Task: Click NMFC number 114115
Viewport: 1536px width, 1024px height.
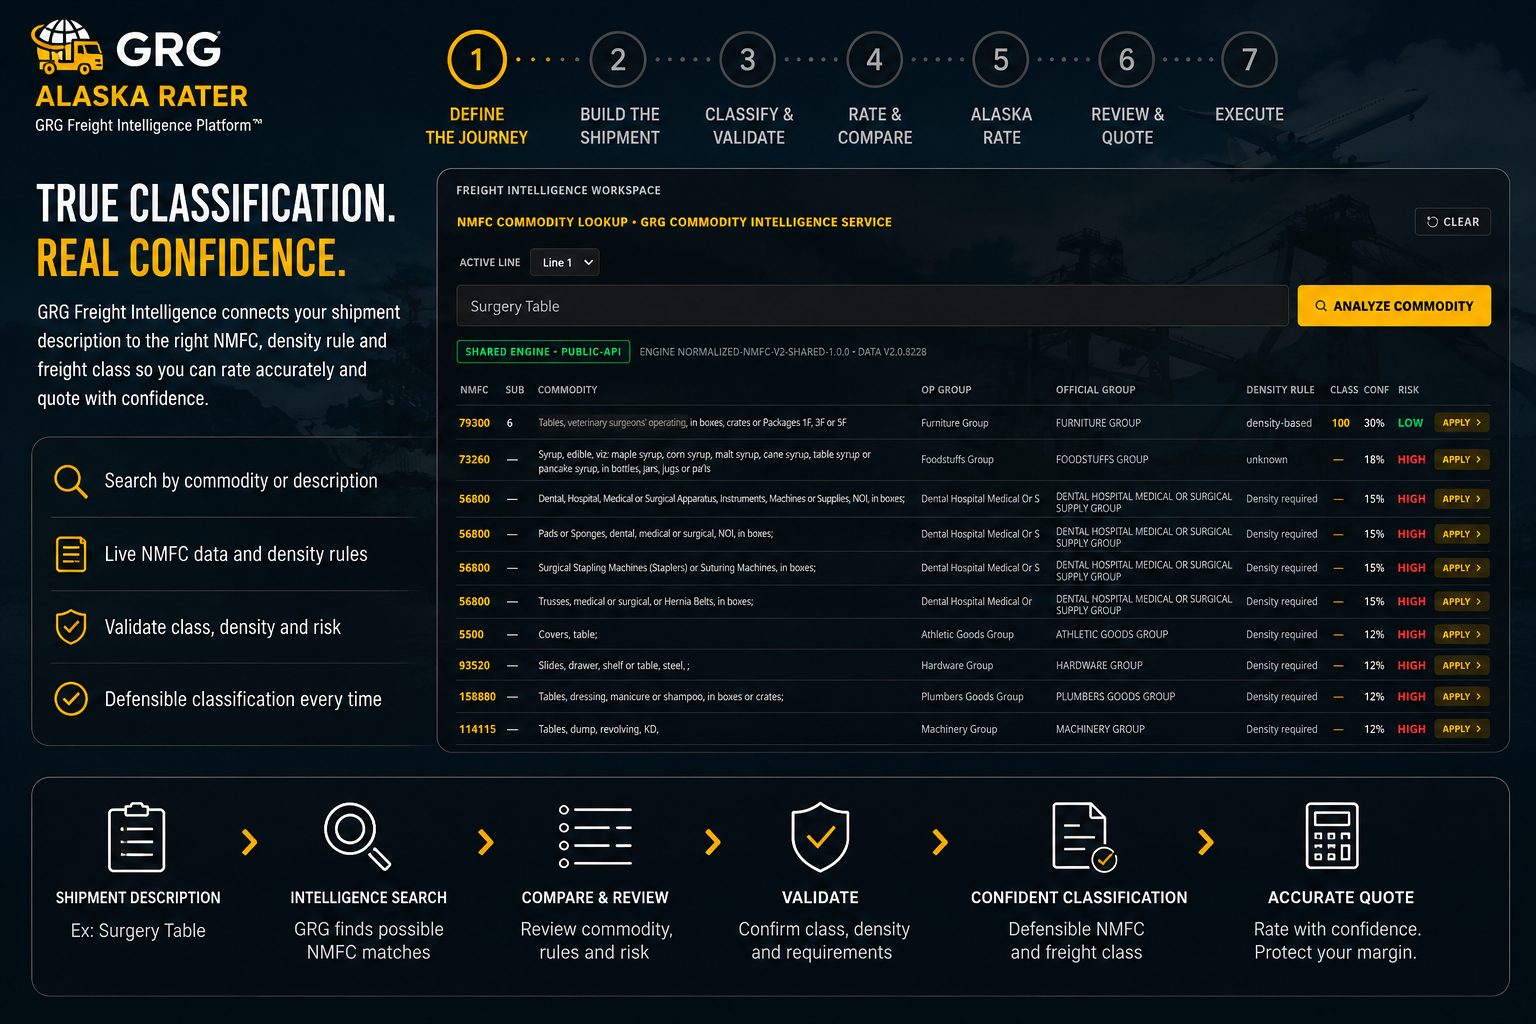Action: pyautogui.click(x=477, y=729)
